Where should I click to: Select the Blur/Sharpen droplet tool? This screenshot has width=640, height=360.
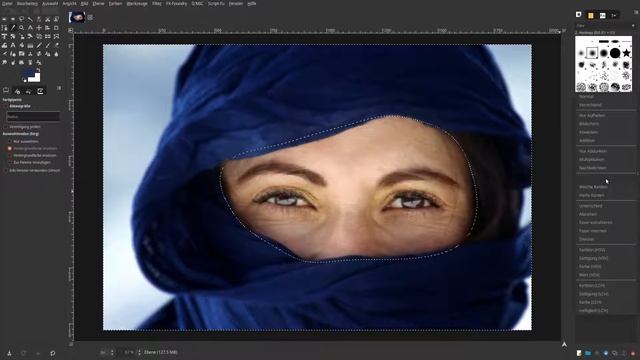[56, 54]
